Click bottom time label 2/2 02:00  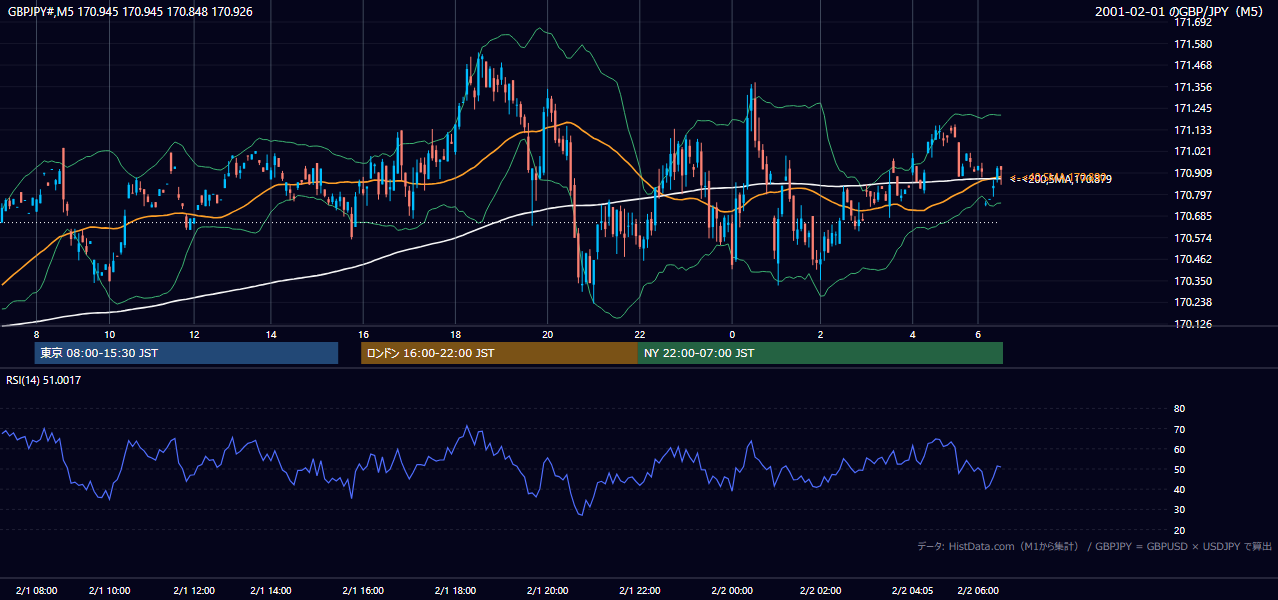pos(820,590)
